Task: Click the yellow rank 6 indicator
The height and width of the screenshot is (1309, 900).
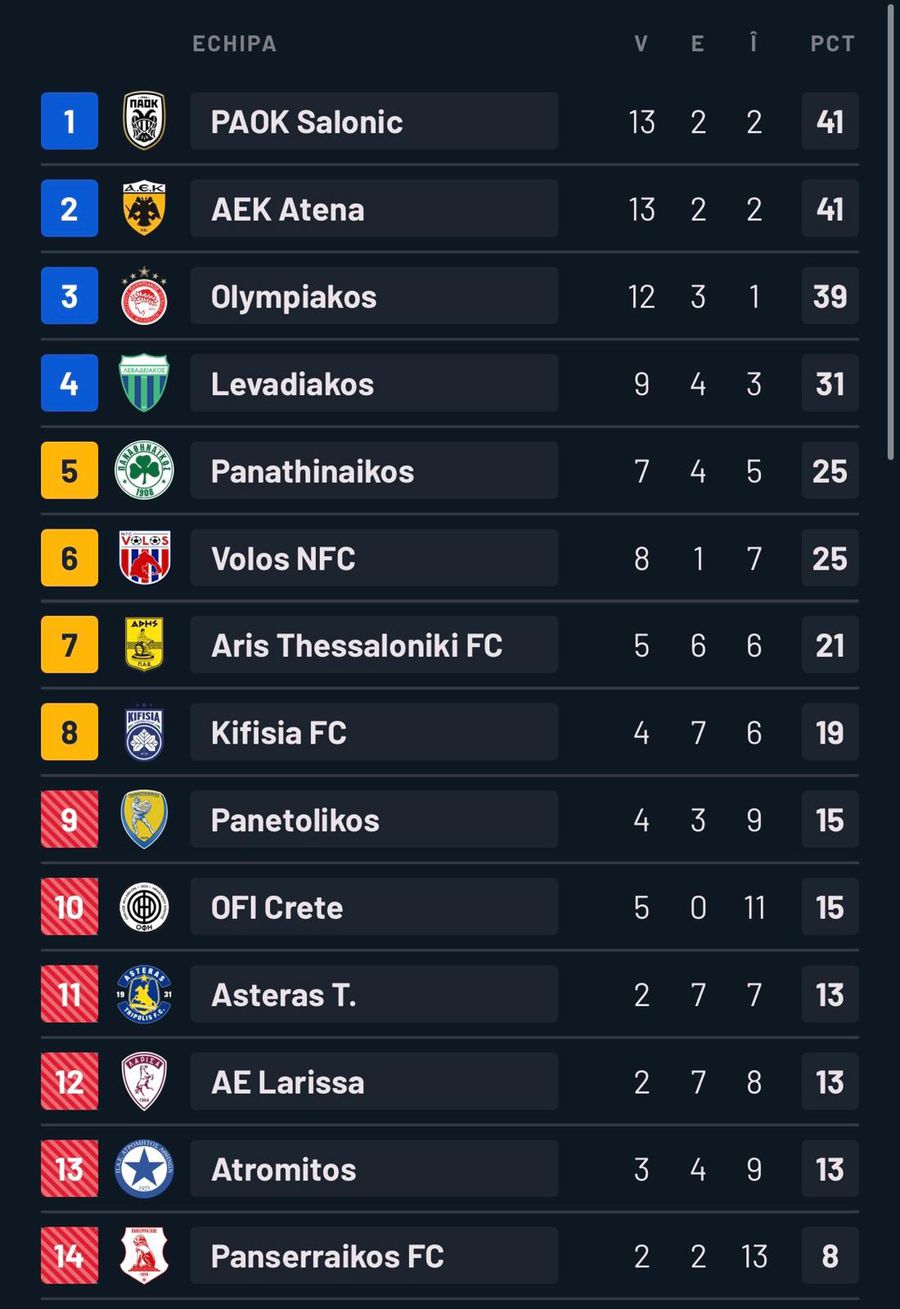Action: click(66, 557)
